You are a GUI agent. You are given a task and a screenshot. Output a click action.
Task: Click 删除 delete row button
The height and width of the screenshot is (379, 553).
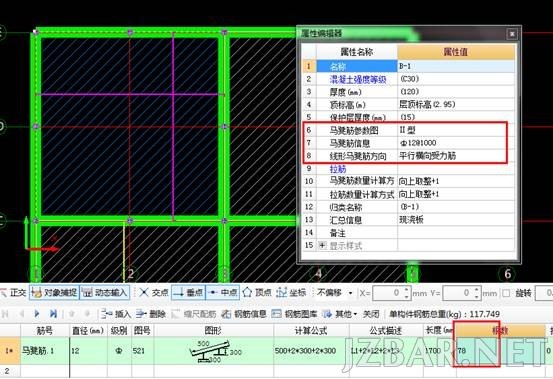pos(151,313)
